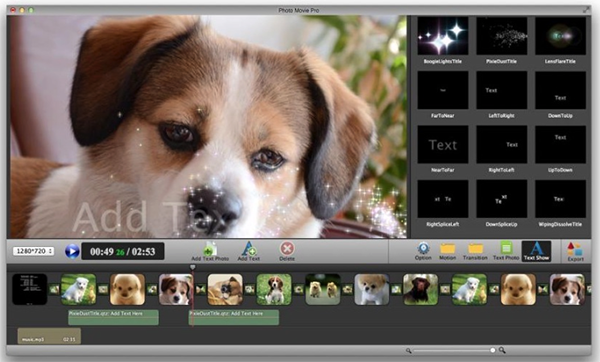Select the chocolate Labrador puppy photo
600x362 pixels.
[x=421, y=289]
